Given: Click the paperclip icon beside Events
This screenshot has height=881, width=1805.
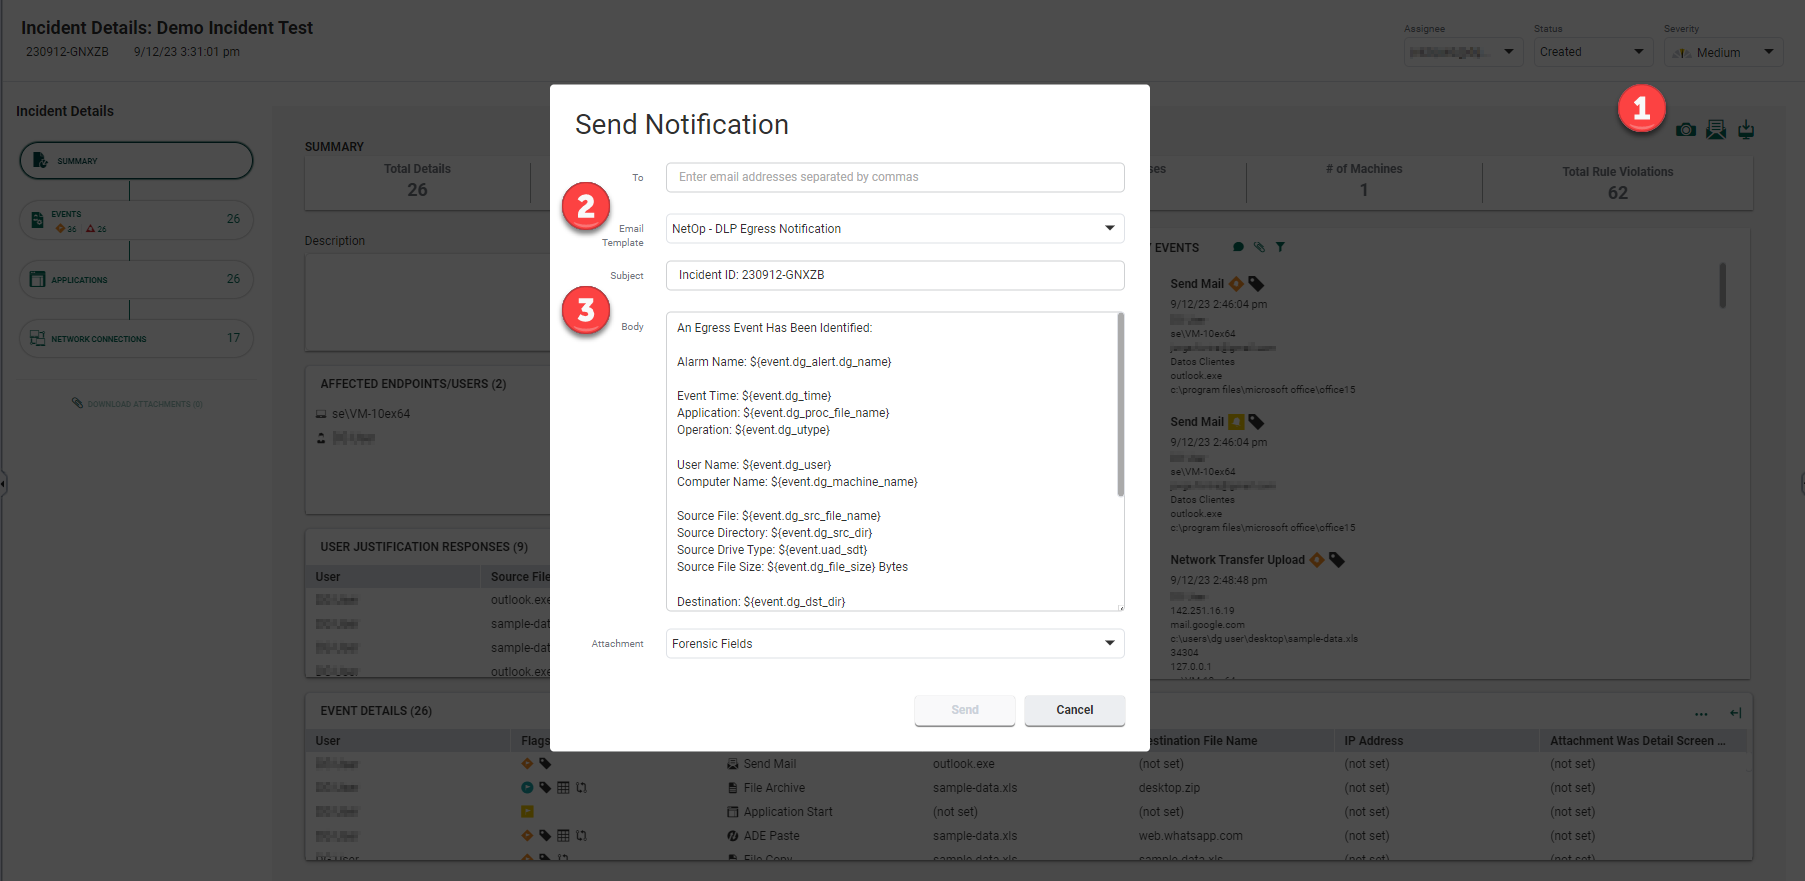Looking at the screenshot, I should (x=1259, y=247).
